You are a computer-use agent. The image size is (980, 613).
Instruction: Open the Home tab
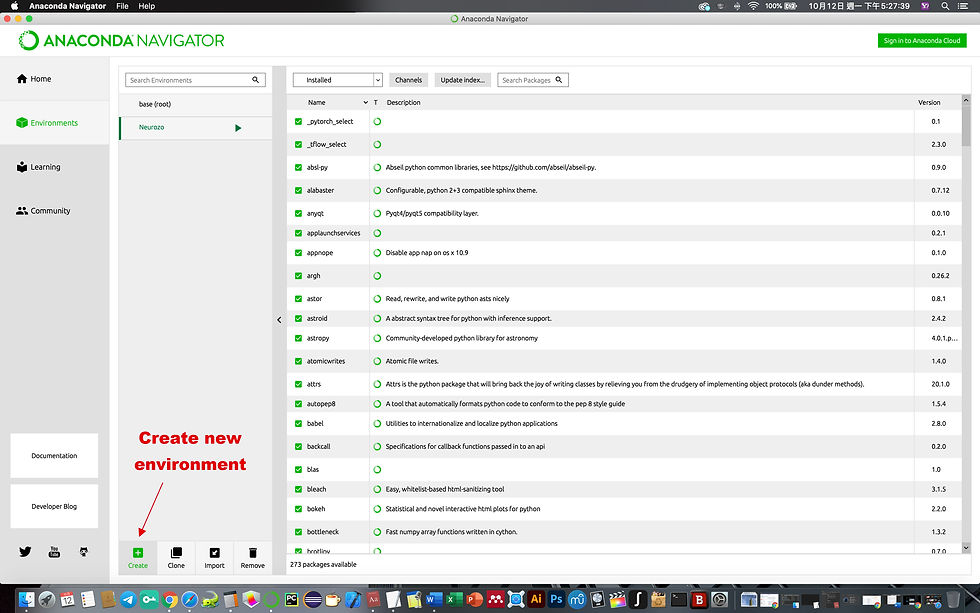point(54,79)
